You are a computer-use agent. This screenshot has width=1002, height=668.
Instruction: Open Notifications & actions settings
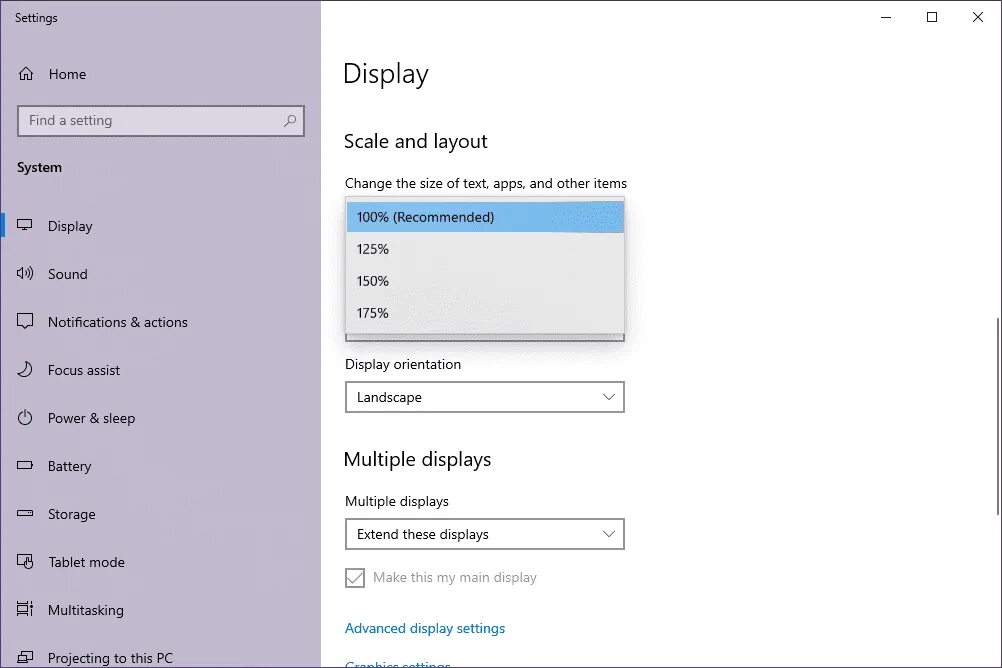click(x=118, y=322)
